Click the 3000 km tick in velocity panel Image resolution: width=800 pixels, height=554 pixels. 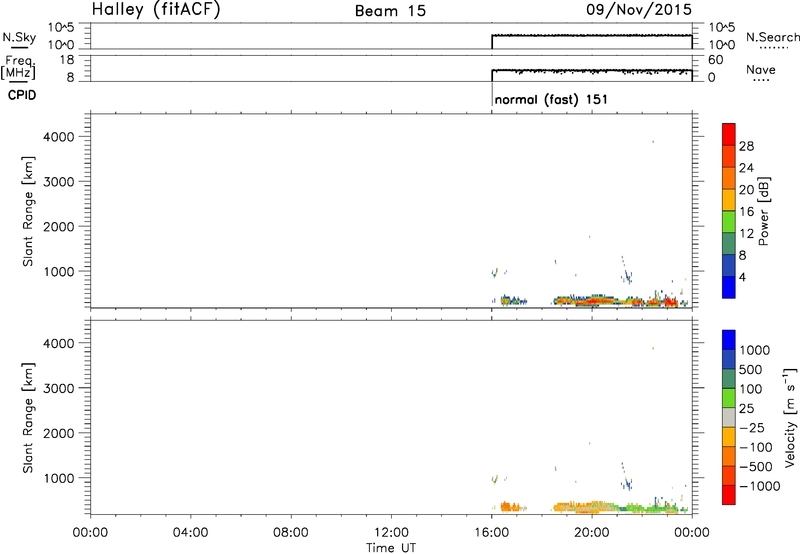tap(59, 388)
